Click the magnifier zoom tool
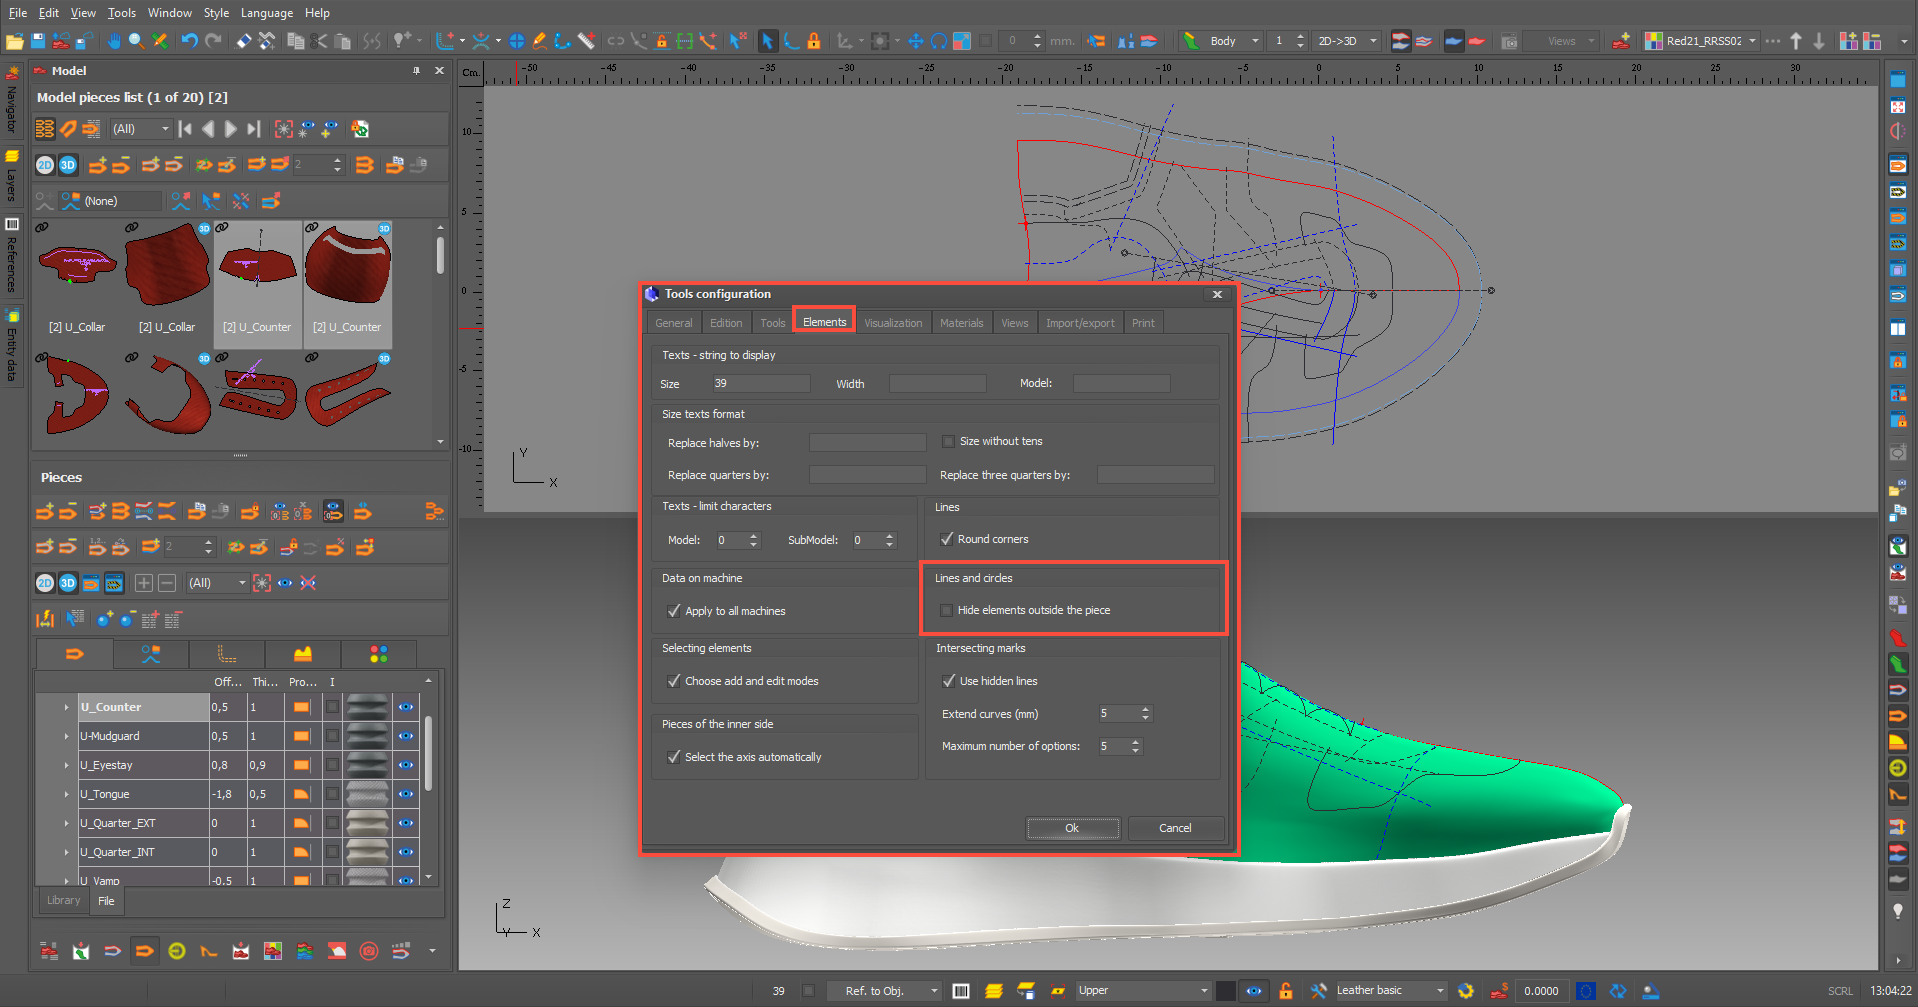The height and width of the screenshot is (1007, 1918). point(136,41)
